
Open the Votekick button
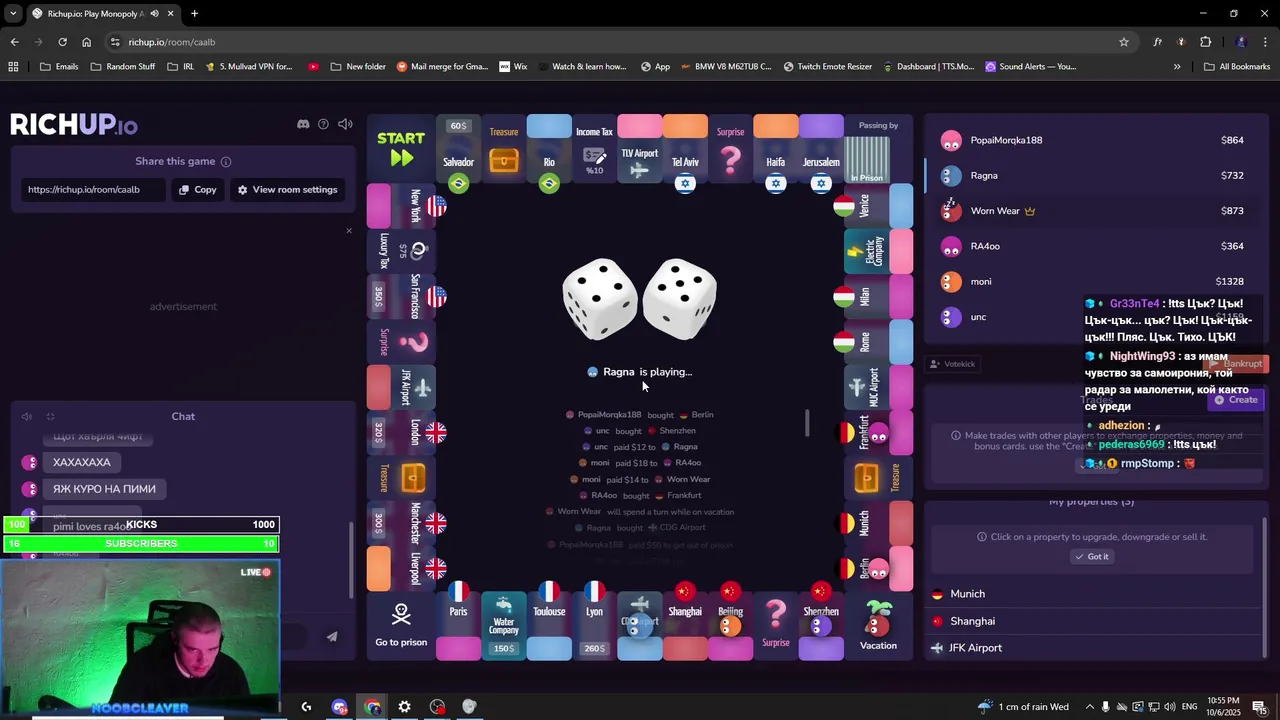[953, 364]
